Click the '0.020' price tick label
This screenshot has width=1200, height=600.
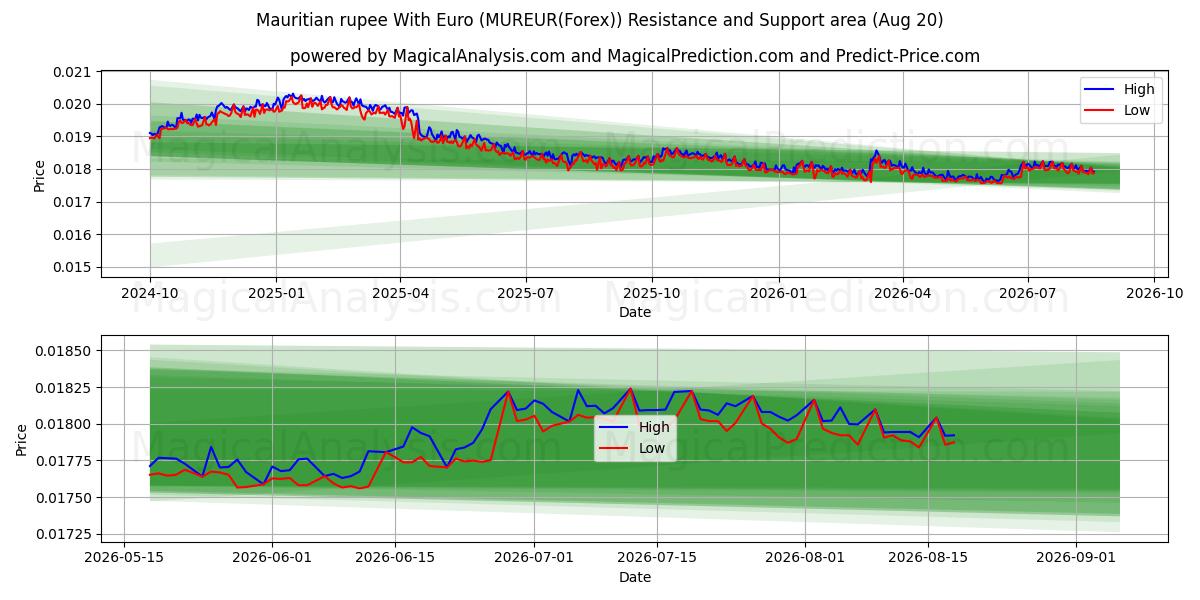click(72, 104)
